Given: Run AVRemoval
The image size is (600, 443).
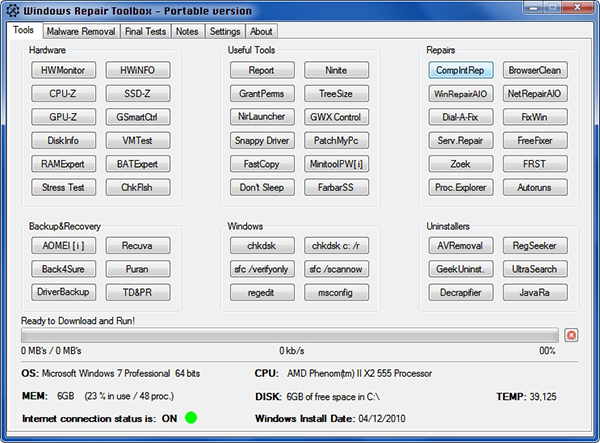Looking at the screenshot, I should point(461,246).
